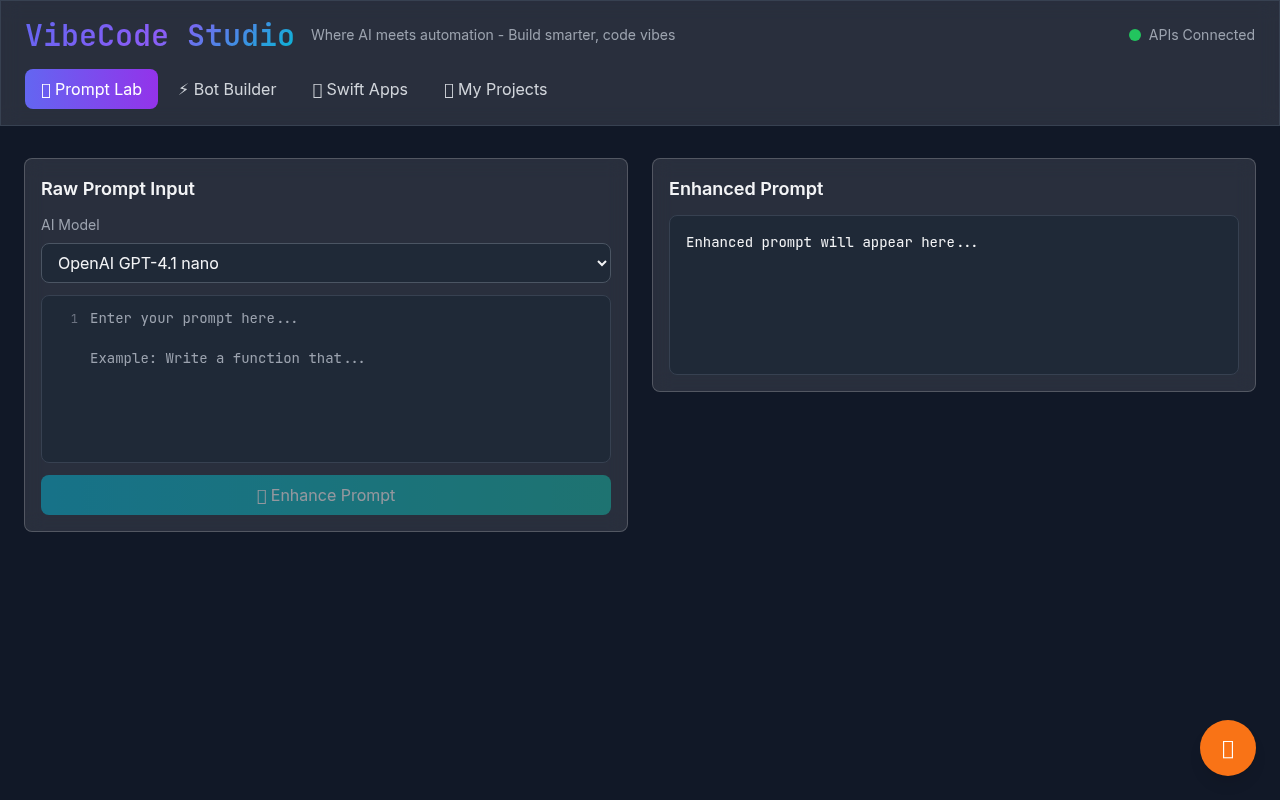The width and height of the screenshot is (1280, 800).
Task: Switch to the Swift Apps tab
Action: (360, 89)
